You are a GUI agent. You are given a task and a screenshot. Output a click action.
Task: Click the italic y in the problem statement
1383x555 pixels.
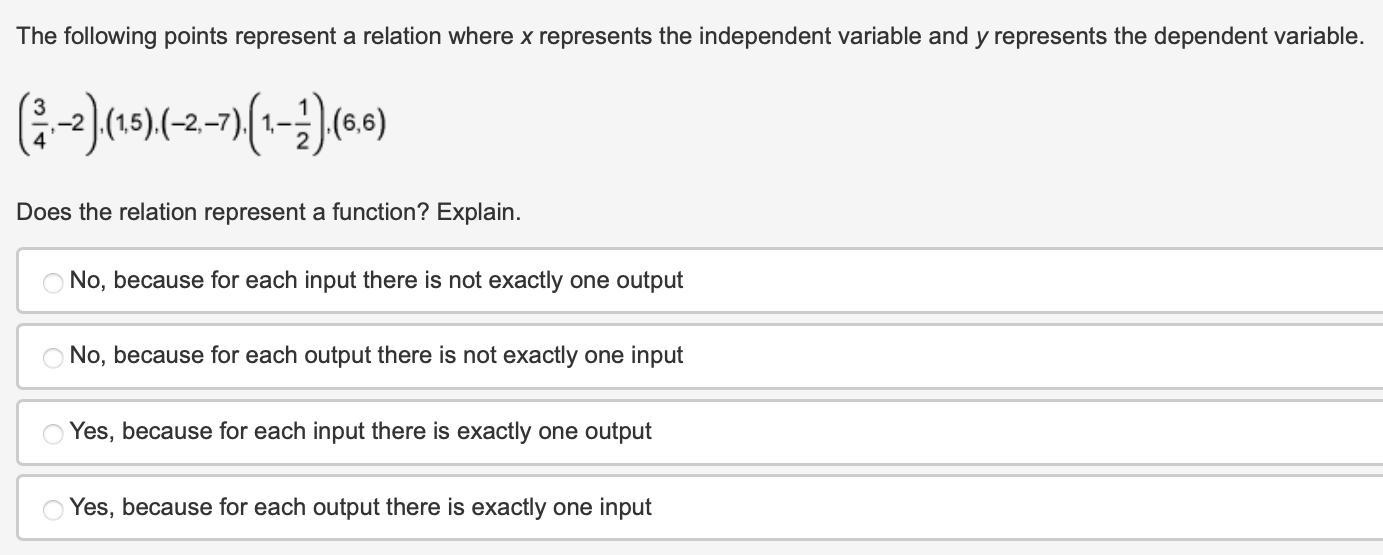[x=981, y=37]
